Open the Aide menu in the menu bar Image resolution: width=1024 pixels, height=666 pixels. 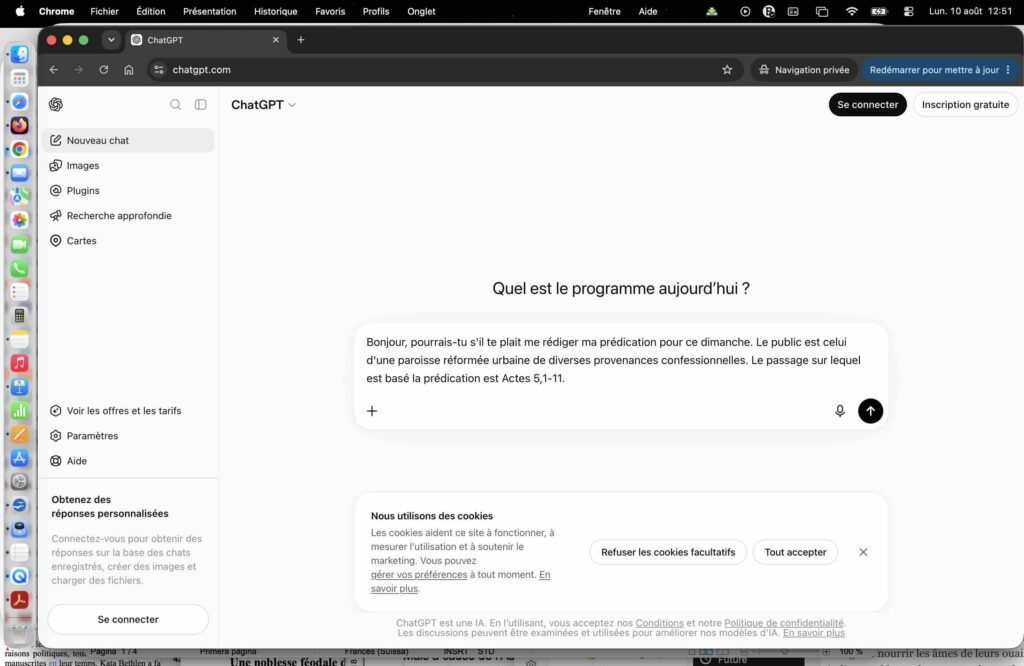(648, 11)
